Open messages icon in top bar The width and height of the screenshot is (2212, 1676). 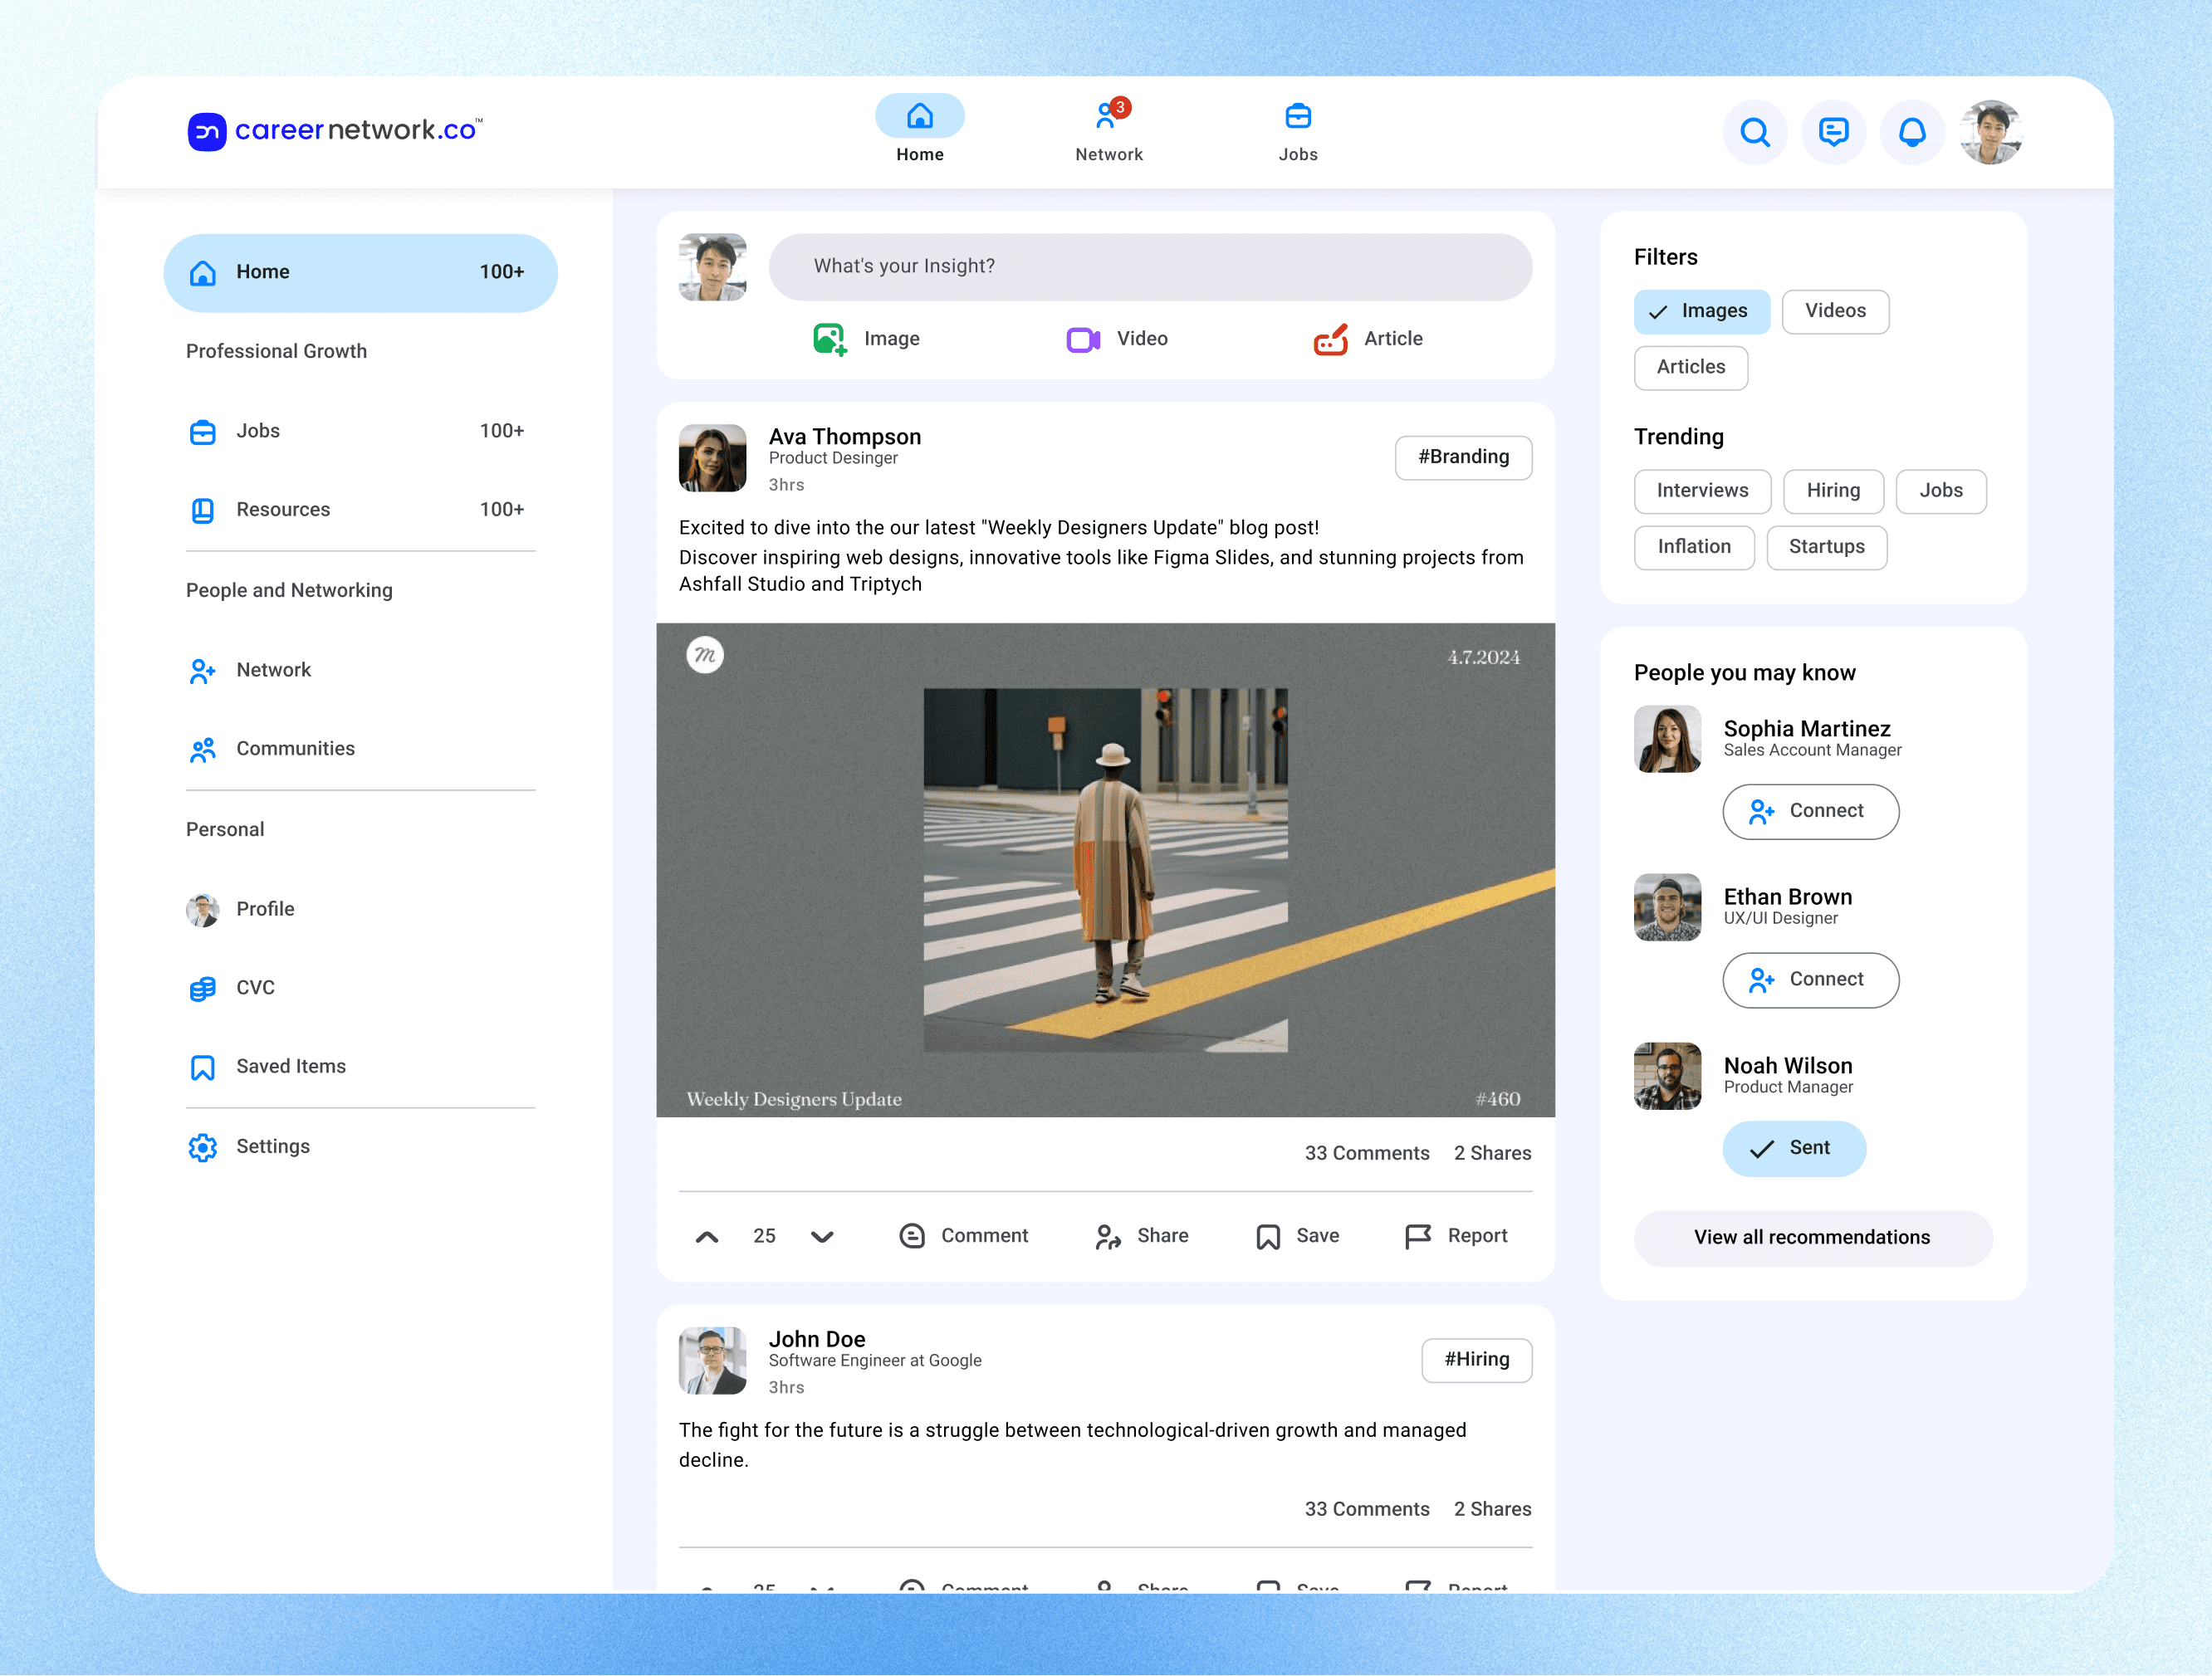[x=1833, y=132]
